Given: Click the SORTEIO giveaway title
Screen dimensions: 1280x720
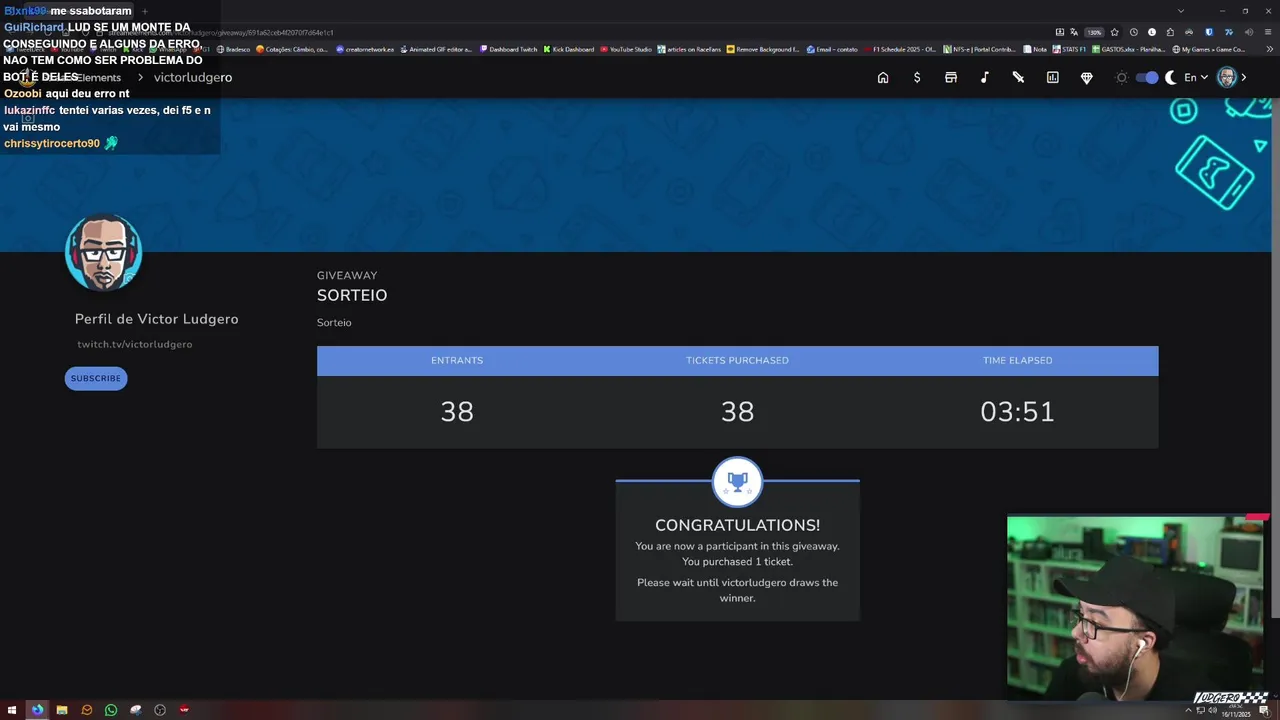Looking at the screenshot, I should click(x=352, y=295).
